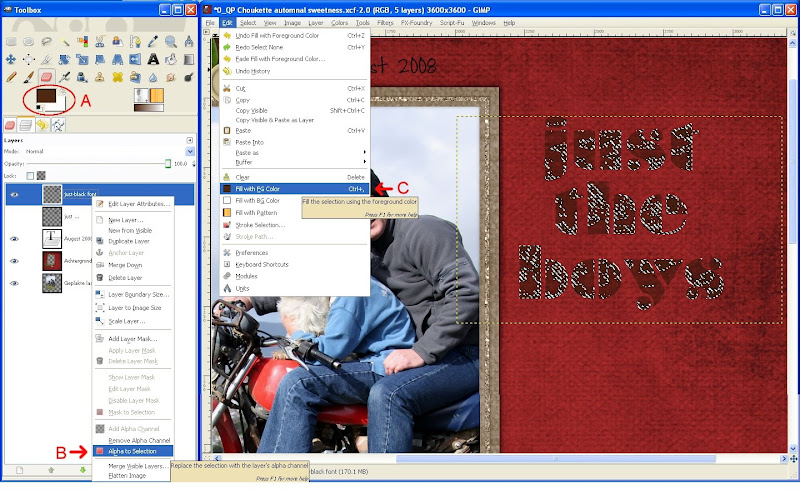
Task: Select the Paintbrush tool
Action: [x=29, y=77]
